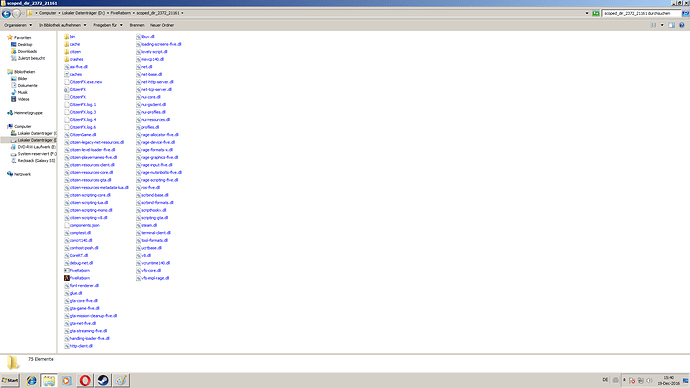Open the Windows Start button
The height and width of the screenshot is (388, 690).
[10, 380]
